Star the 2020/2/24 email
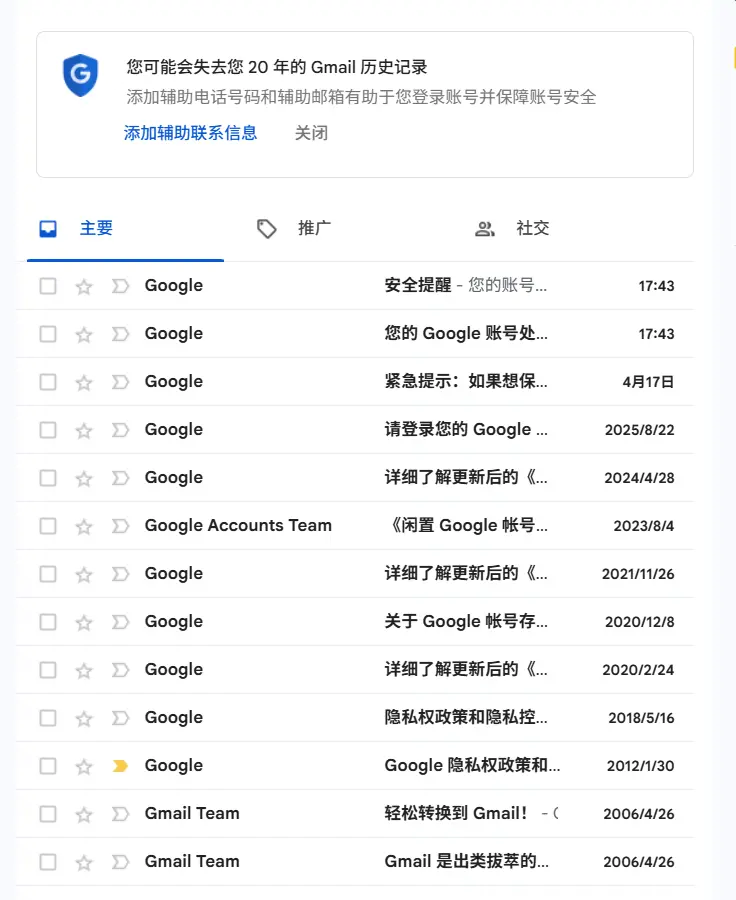The image size is (736, 900). (84, 670)
